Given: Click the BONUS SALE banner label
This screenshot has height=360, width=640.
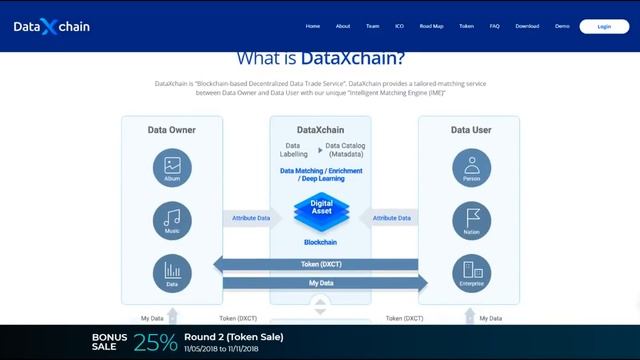Looking at the screenshot, I should coord(109,342).
